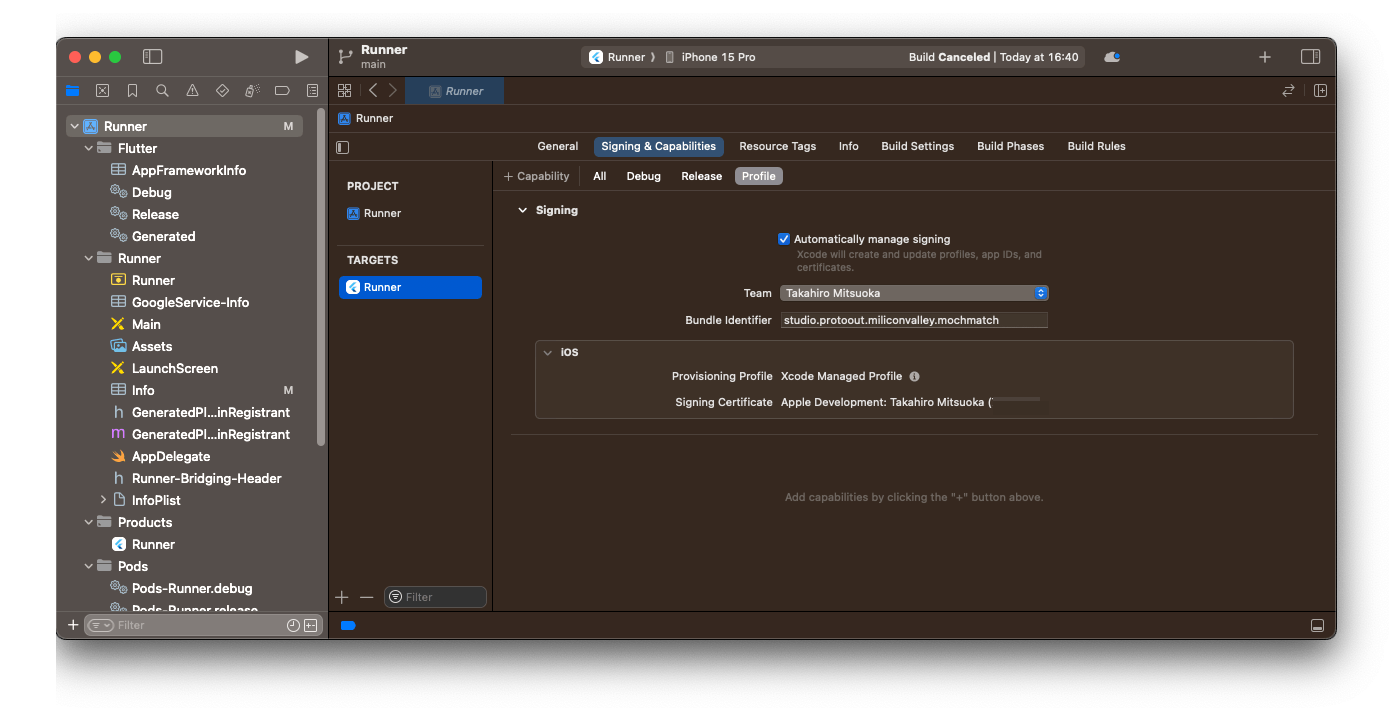Open the Project navigator folder icon
The image size is (1392, 713).
(x=72, y=90)
